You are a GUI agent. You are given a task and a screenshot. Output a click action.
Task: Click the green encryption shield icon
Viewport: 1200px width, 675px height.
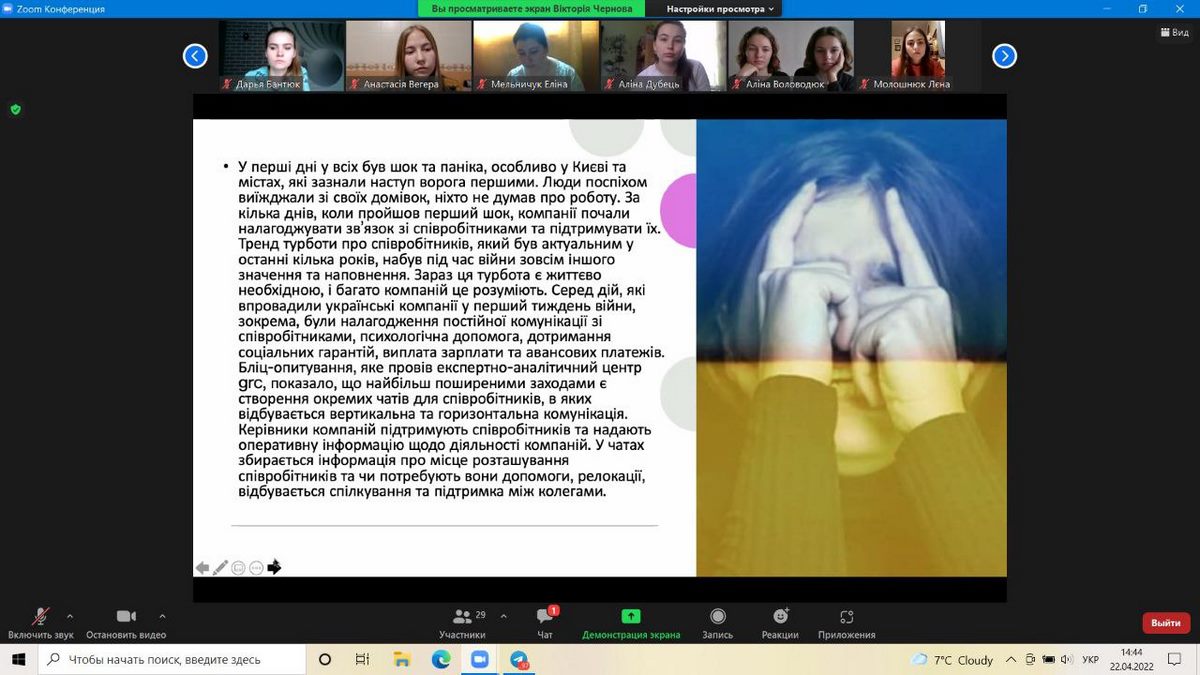coord(15,109)
